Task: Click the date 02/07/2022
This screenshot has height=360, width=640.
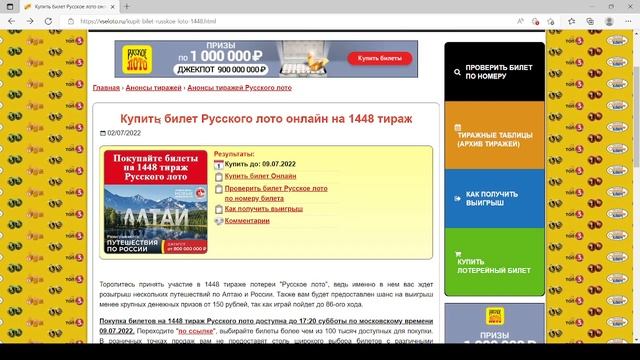Action: click(x=124, y=133)
